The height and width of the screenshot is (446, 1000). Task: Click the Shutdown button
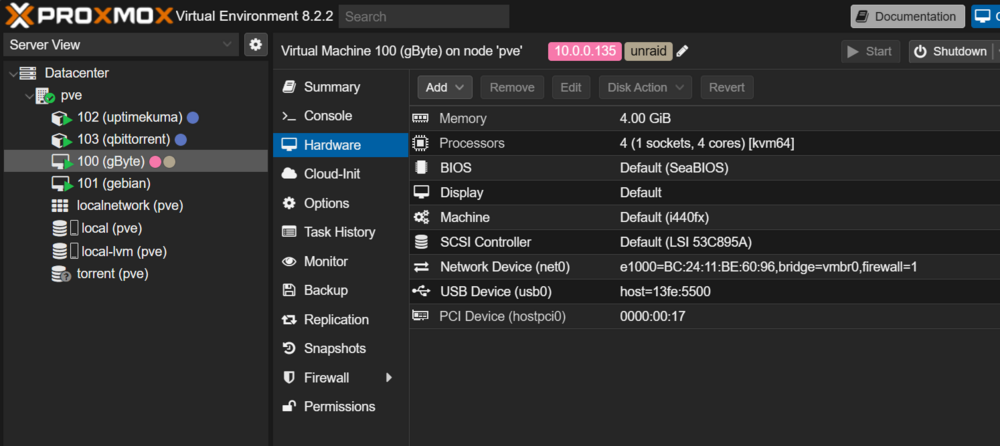(950, 52)
